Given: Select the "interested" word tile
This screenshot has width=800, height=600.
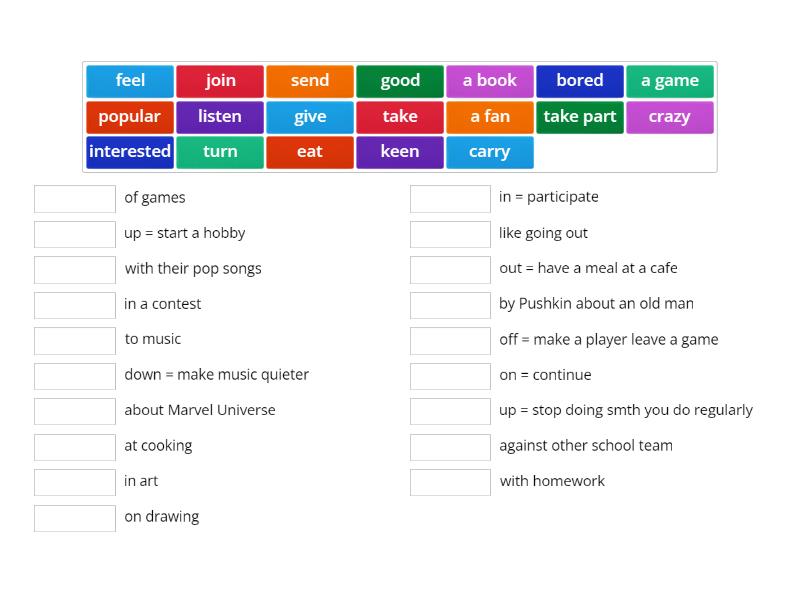Looking at the screenshot, I should [x=130, y=152].
